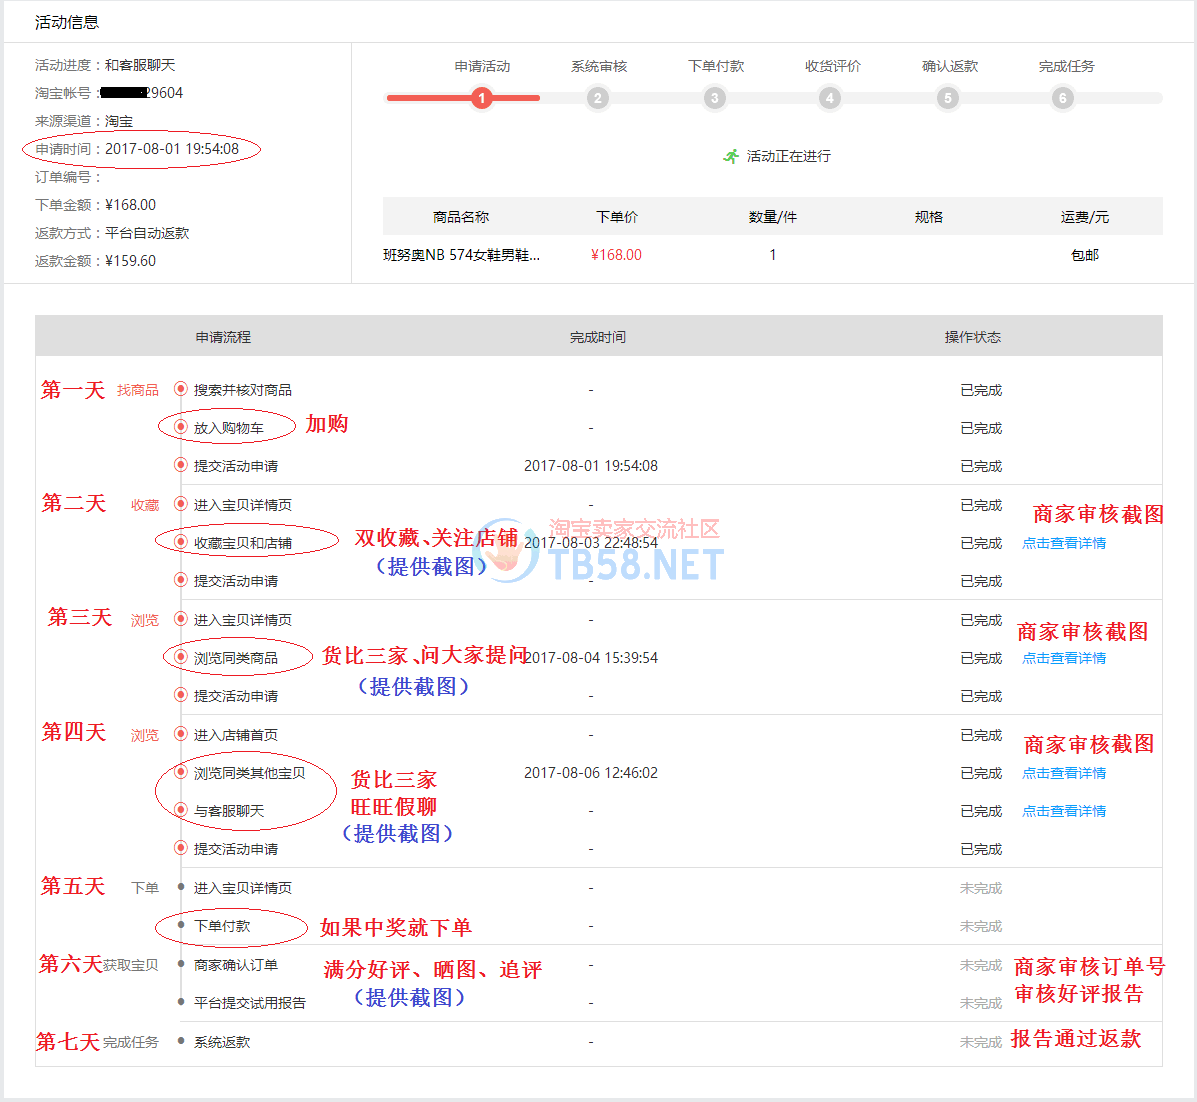Click step 4 circle for 收货评价
This screenshot has height=1102, width=1197.
pos(830,98)
